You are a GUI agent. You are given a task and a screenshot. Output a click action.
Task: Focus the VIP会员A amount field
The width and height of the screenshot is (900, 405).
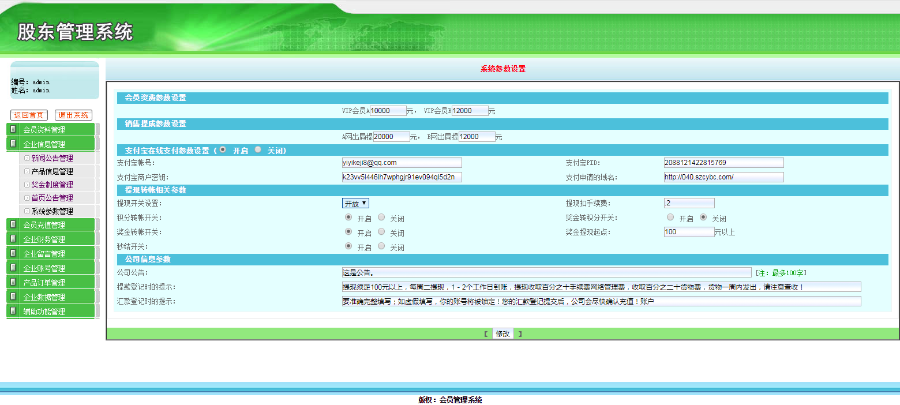(388, 110)
